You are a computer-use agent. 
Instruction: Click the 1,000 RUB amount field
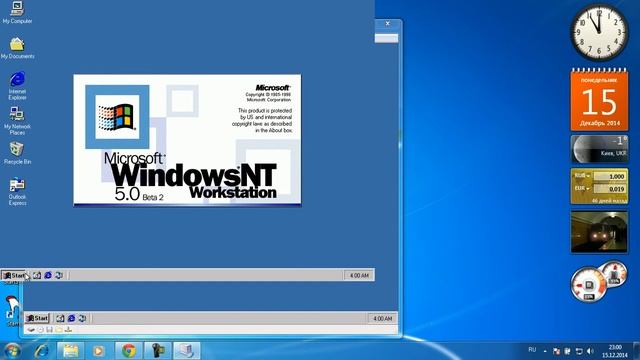coord(610,176)
